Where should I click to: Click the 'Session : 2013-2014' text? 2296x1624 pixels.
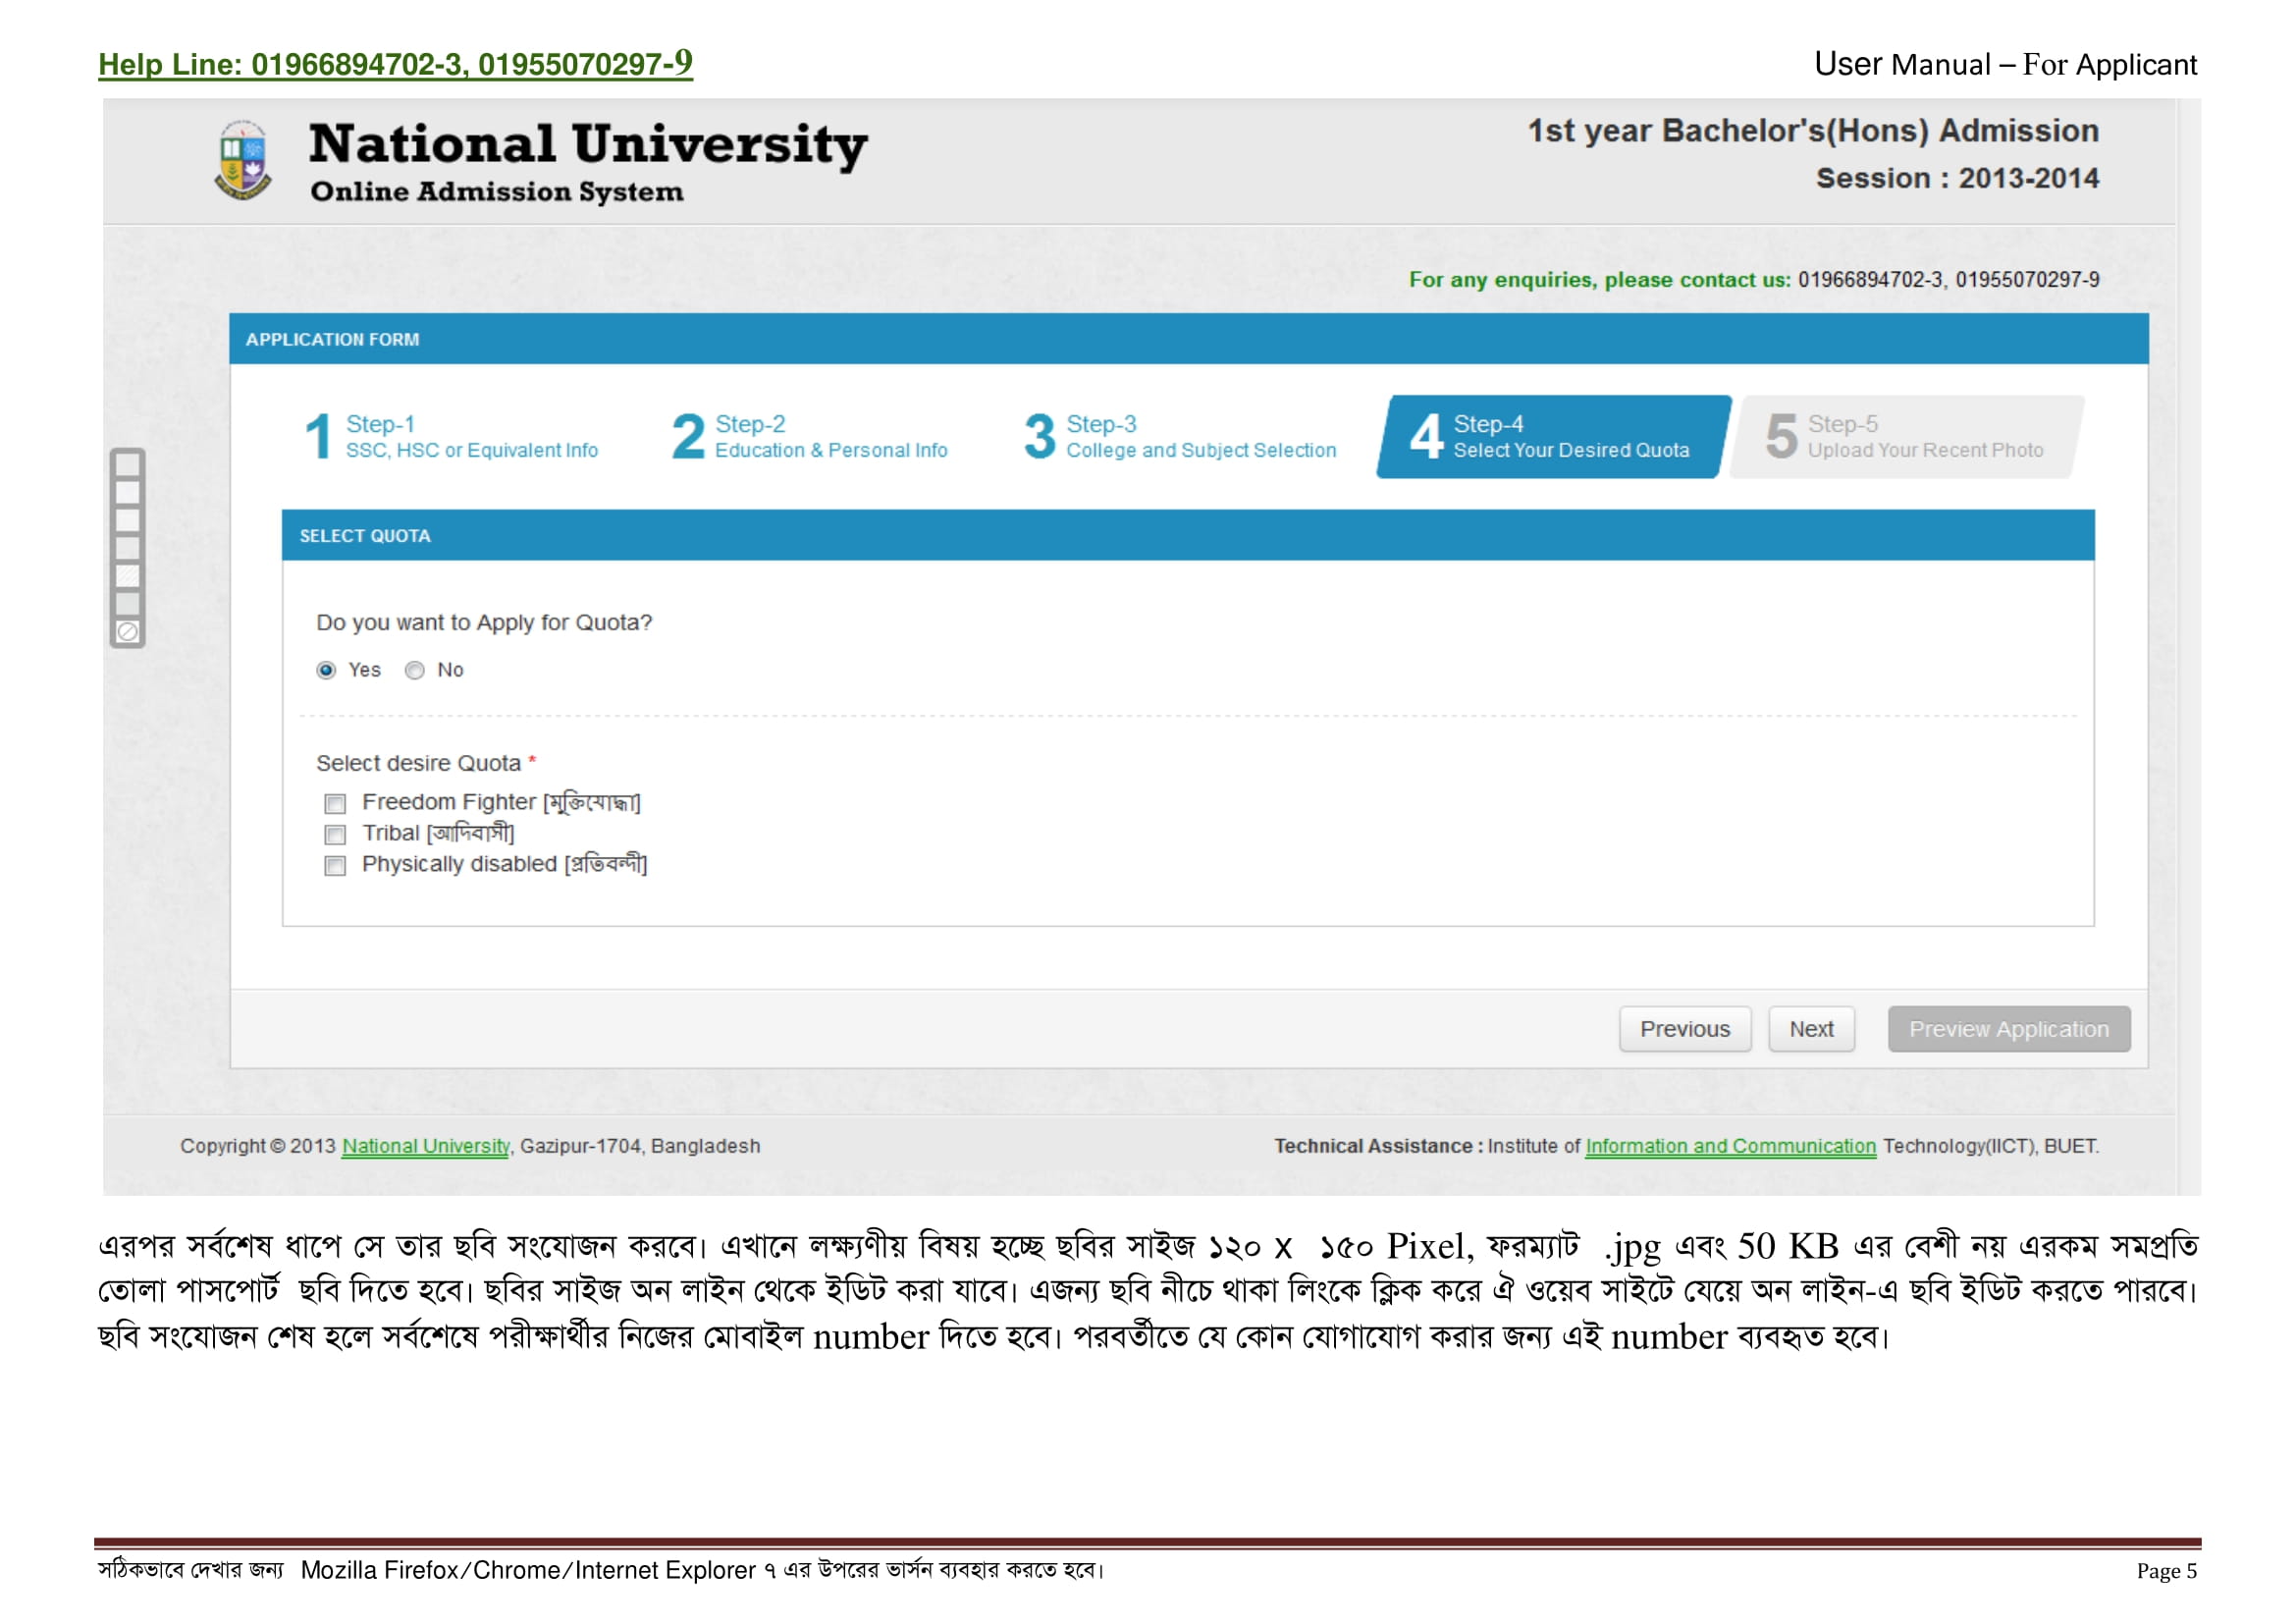pyautogui.click(x=1957, y=178)
